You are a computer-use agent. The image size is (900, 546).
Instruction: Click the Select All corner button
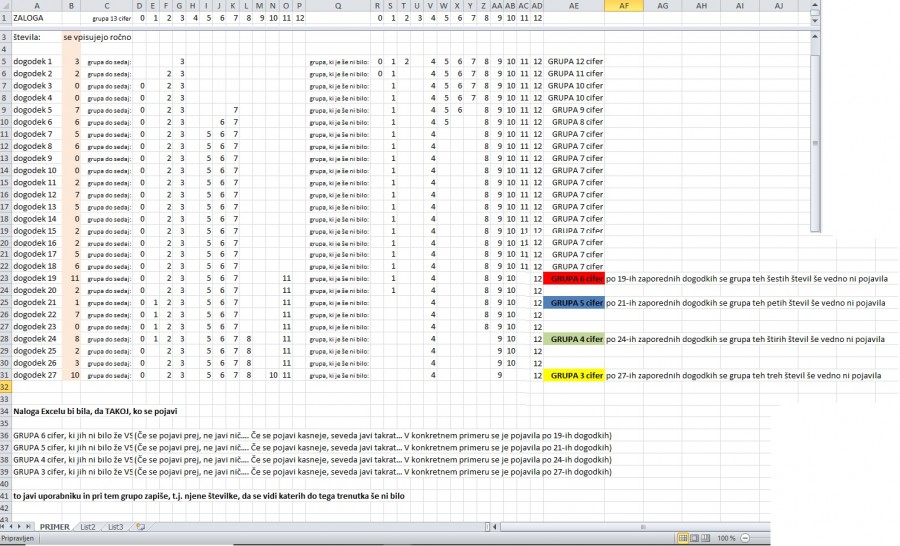[x=5, y=6]
